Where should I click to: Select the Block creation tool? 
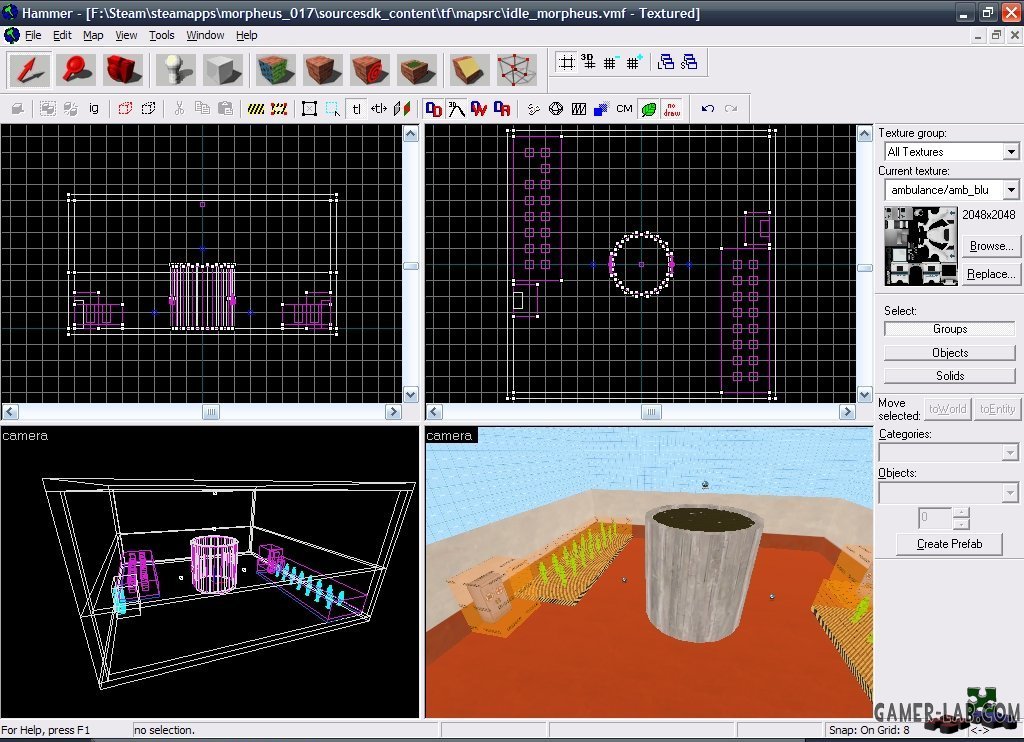tap(222, 70)
